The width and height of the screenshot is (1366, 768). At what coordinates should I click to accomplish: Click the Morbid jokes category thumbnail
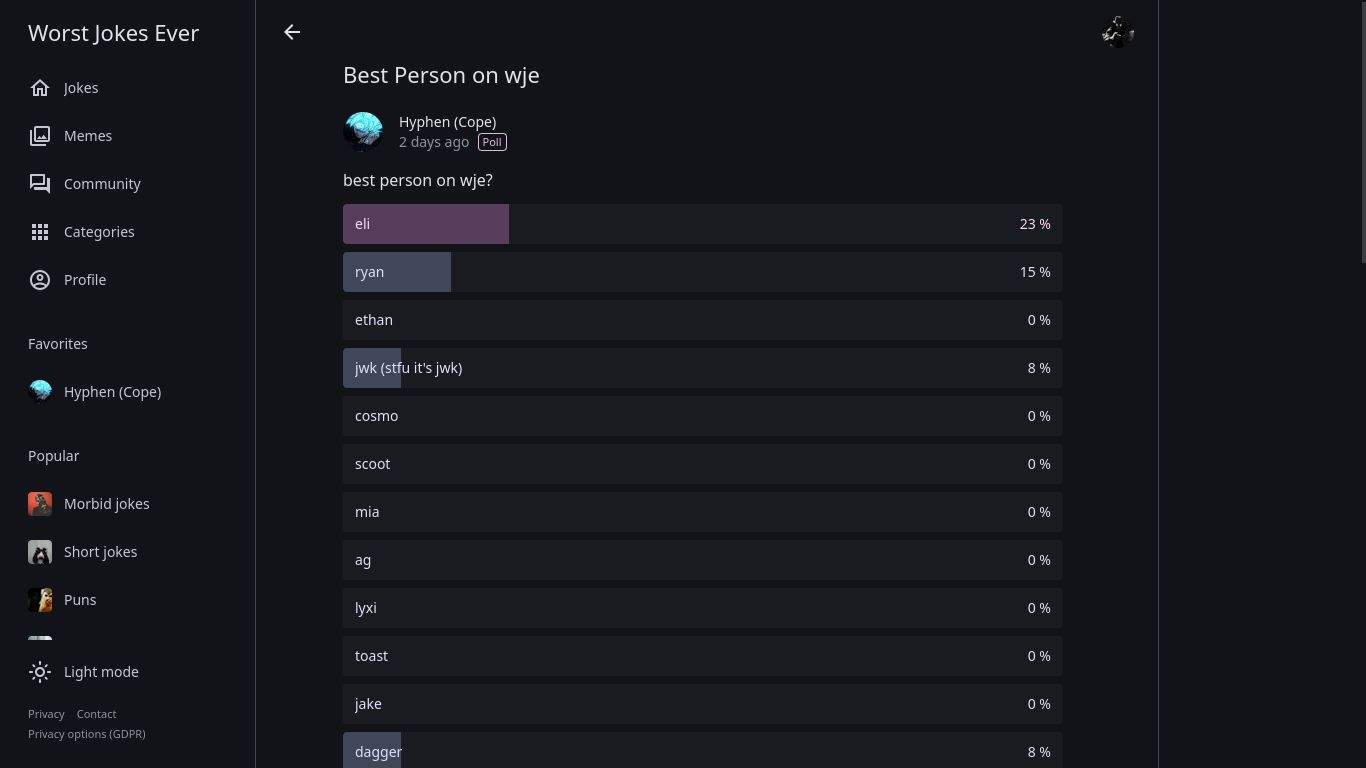[x=40, y=504]
